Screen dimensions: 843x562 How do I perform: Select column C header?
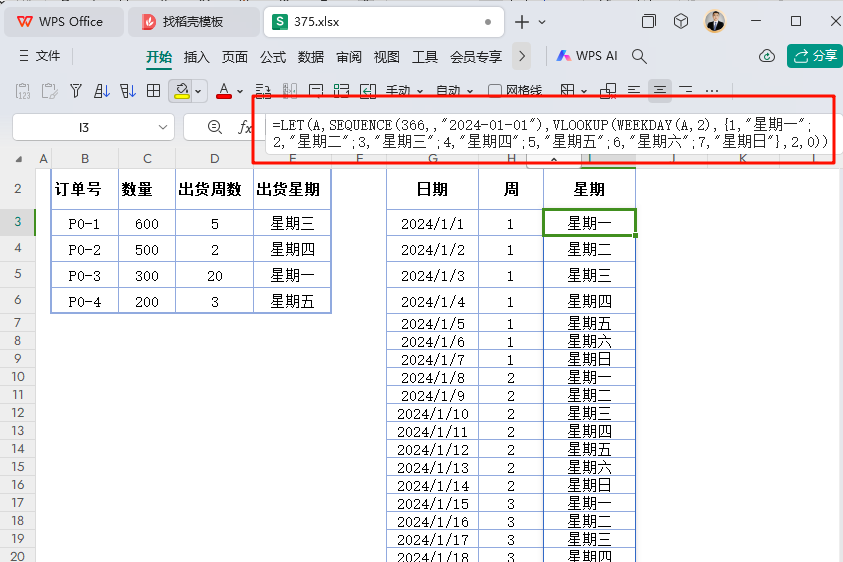147,159
